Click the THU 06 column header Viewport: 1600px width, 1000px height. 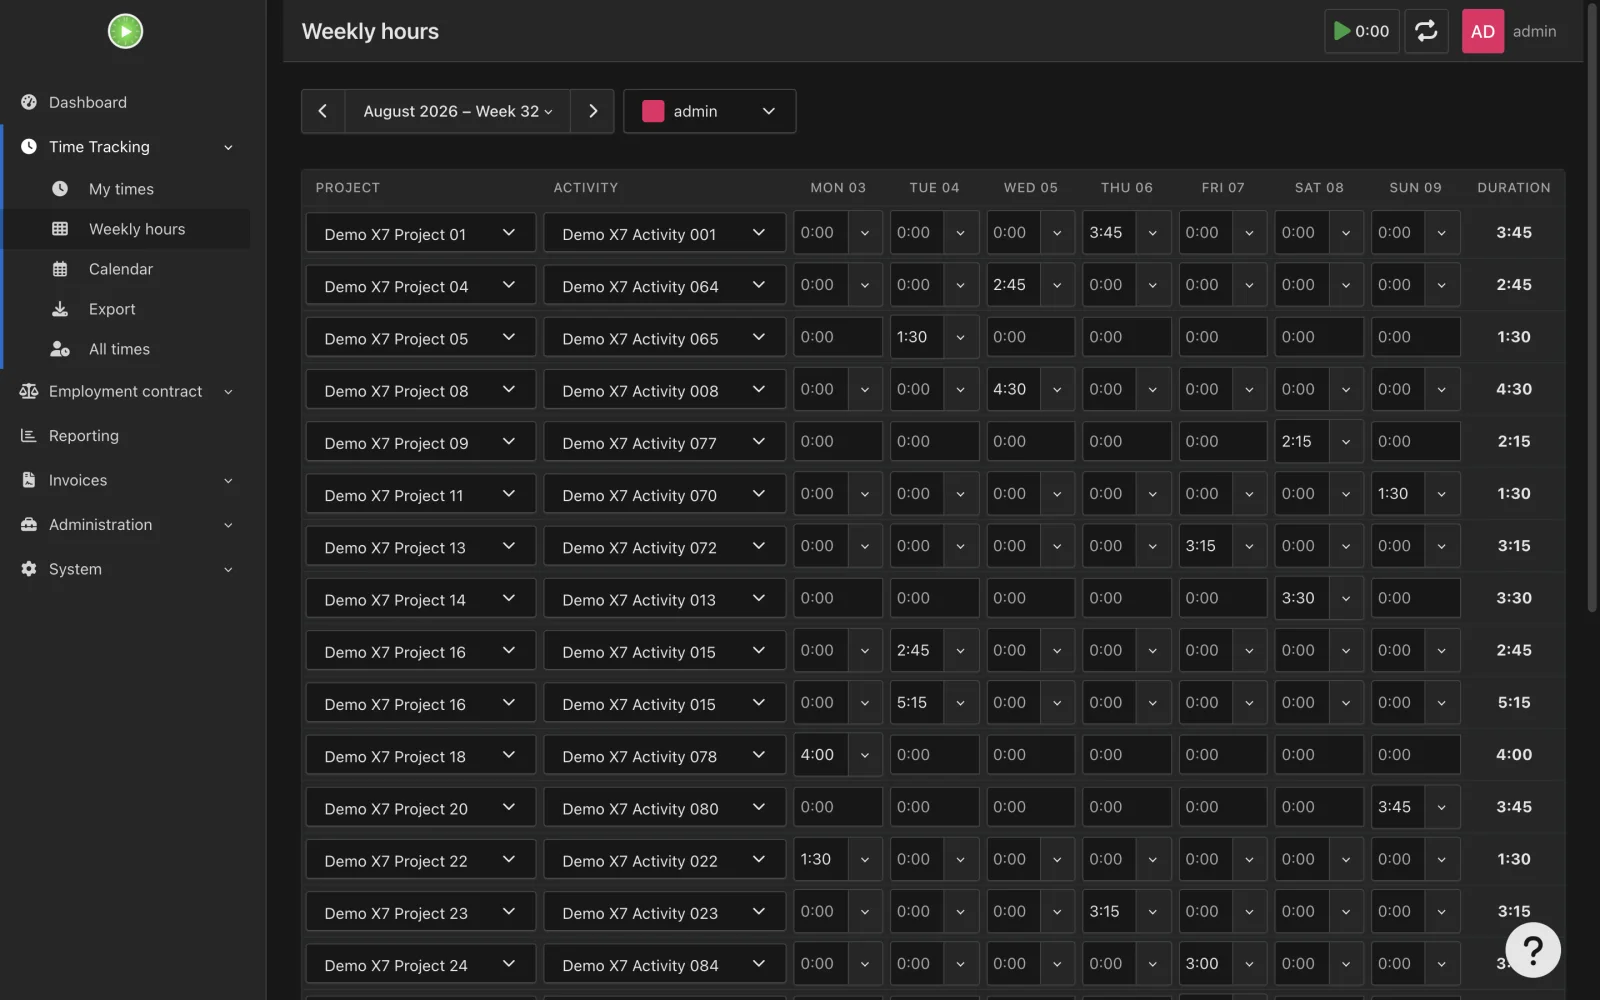pyautogui.click(x=1127, y=187)
